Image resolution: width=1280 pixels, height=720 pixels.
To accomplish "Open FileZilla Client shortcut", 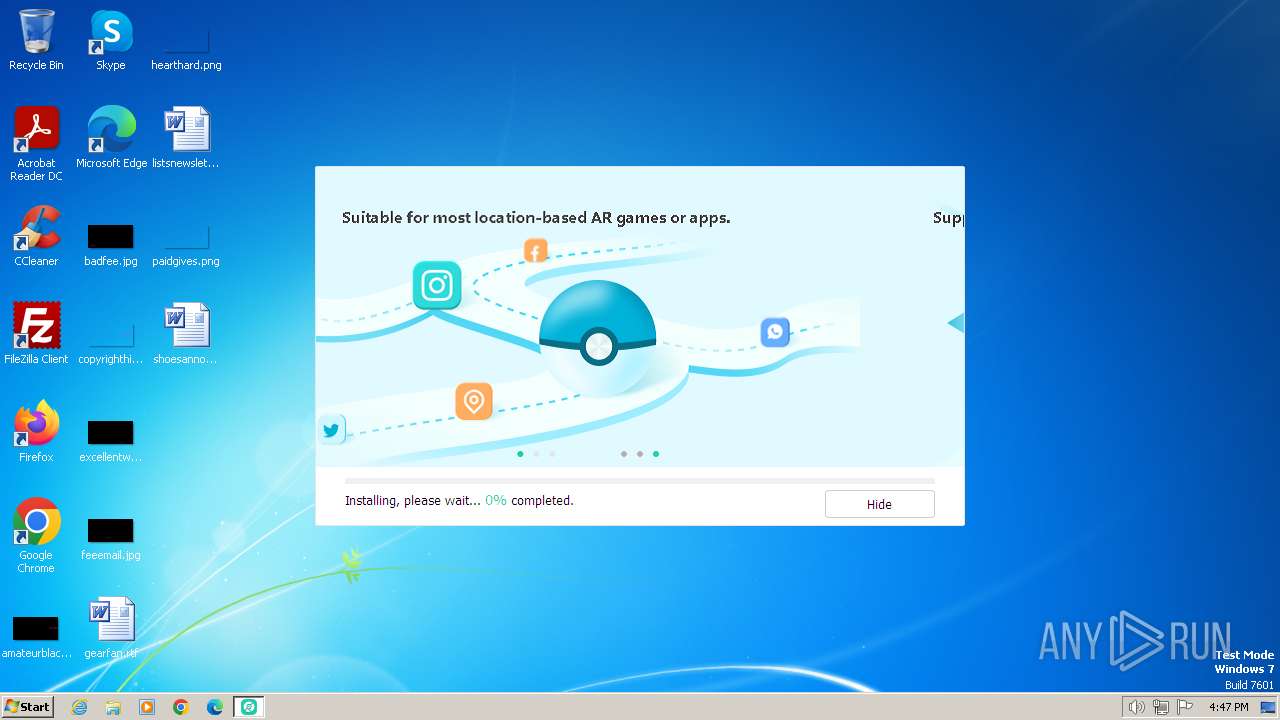I will click(x=36, y=334).
